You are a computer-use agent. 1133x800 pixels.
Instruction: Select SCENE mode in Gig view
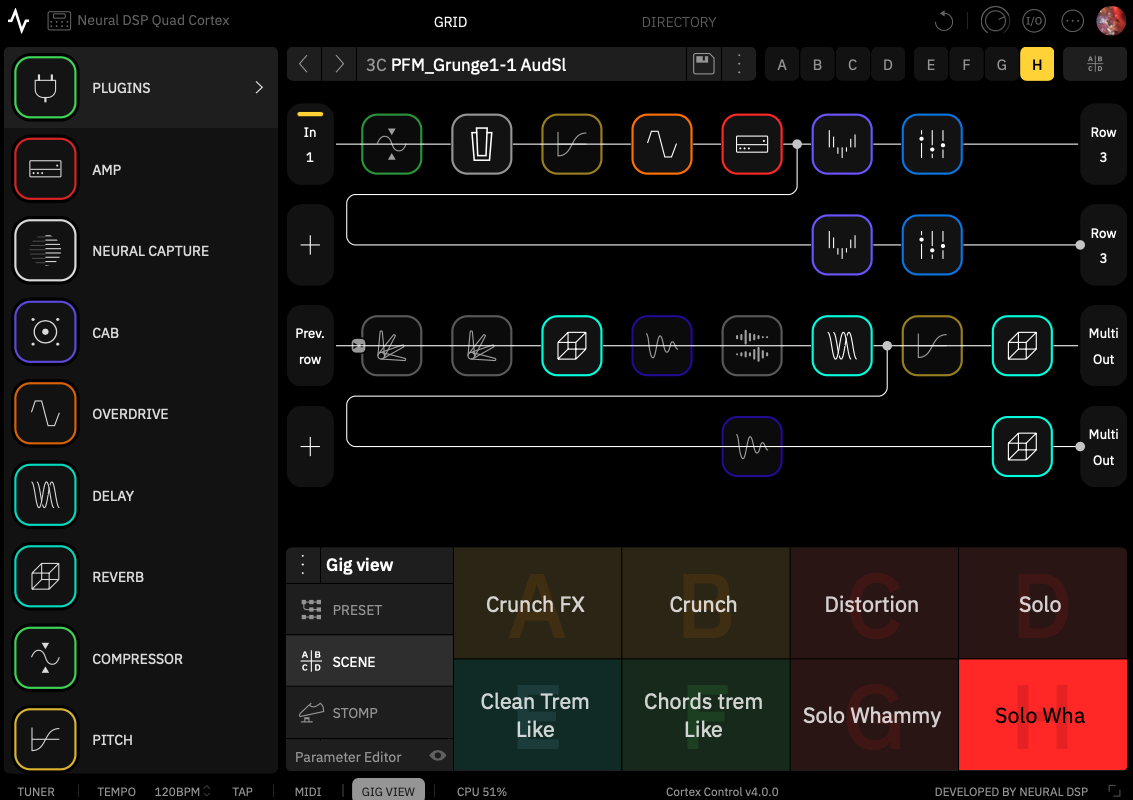pos(369,661)
